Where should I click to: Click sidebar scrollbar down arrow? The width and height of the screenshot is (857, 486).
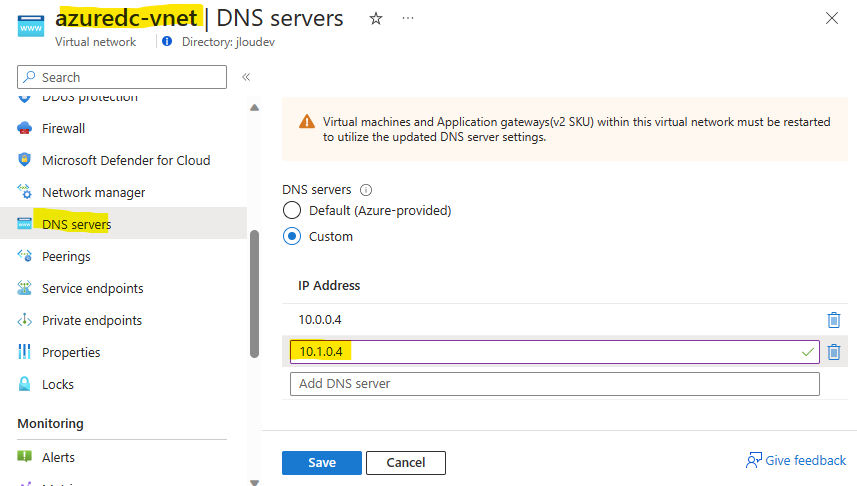[254, 483]
